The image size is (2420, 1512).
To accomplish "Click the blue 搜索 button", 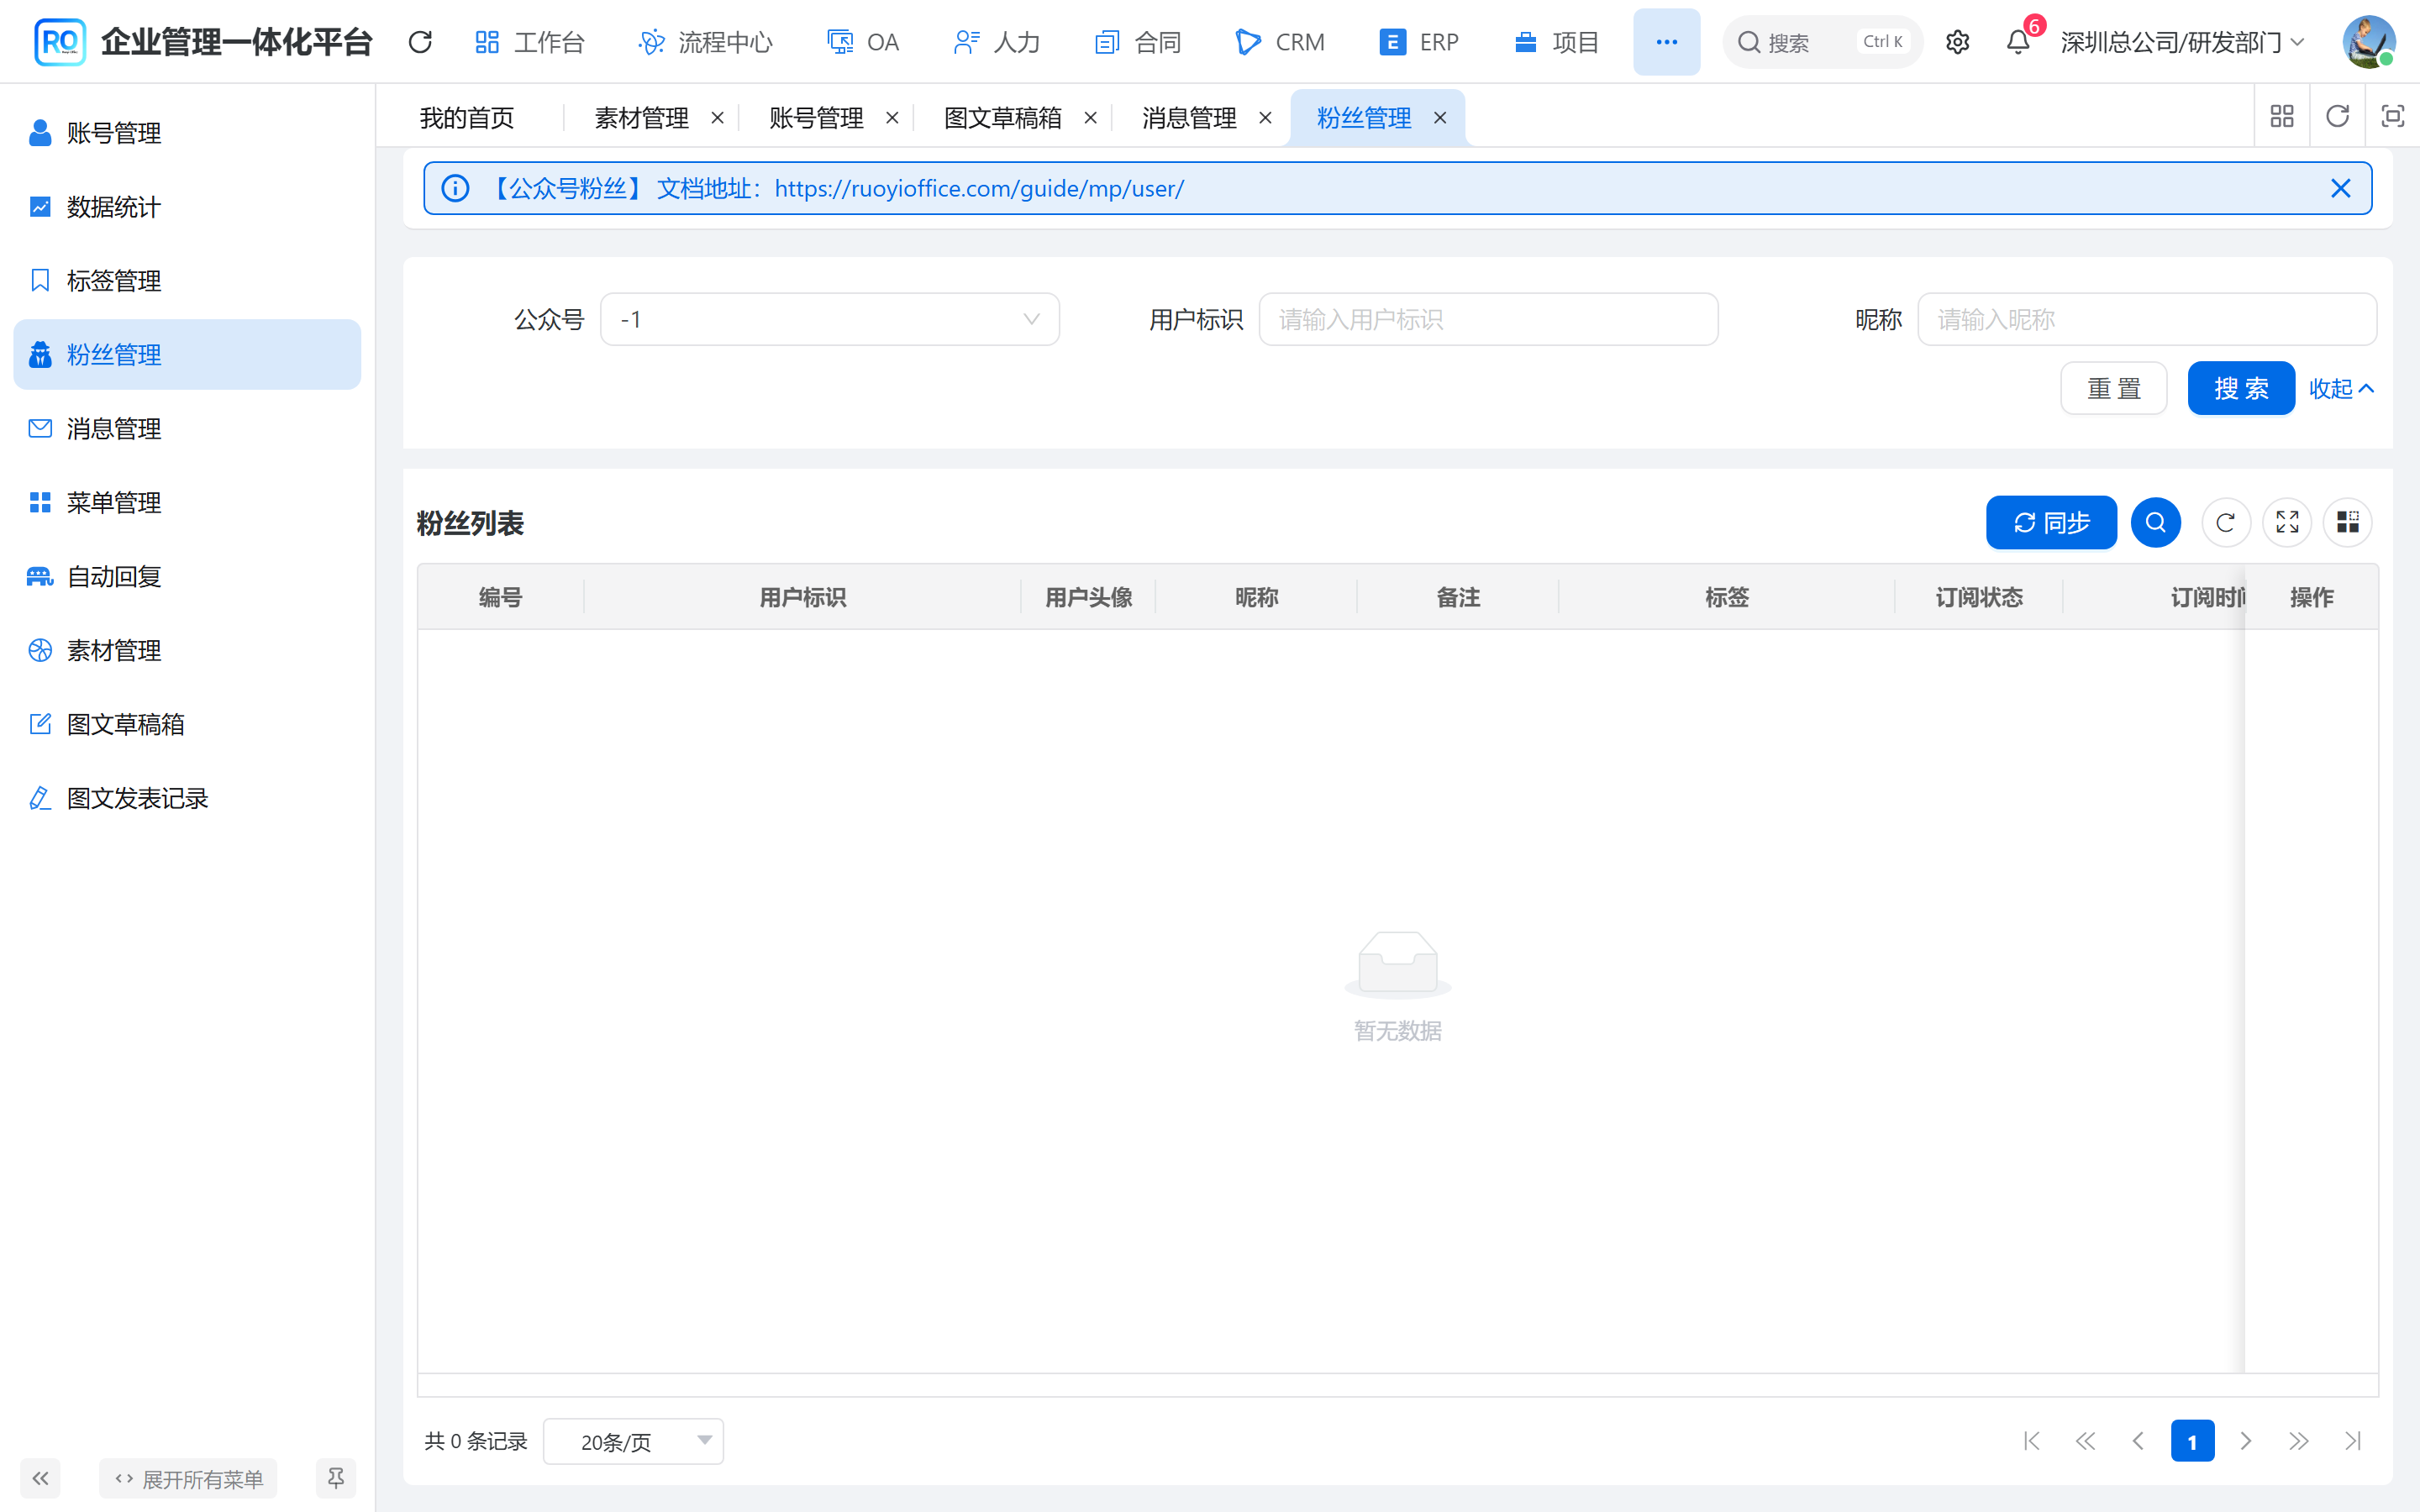I will click(2240, 388).
